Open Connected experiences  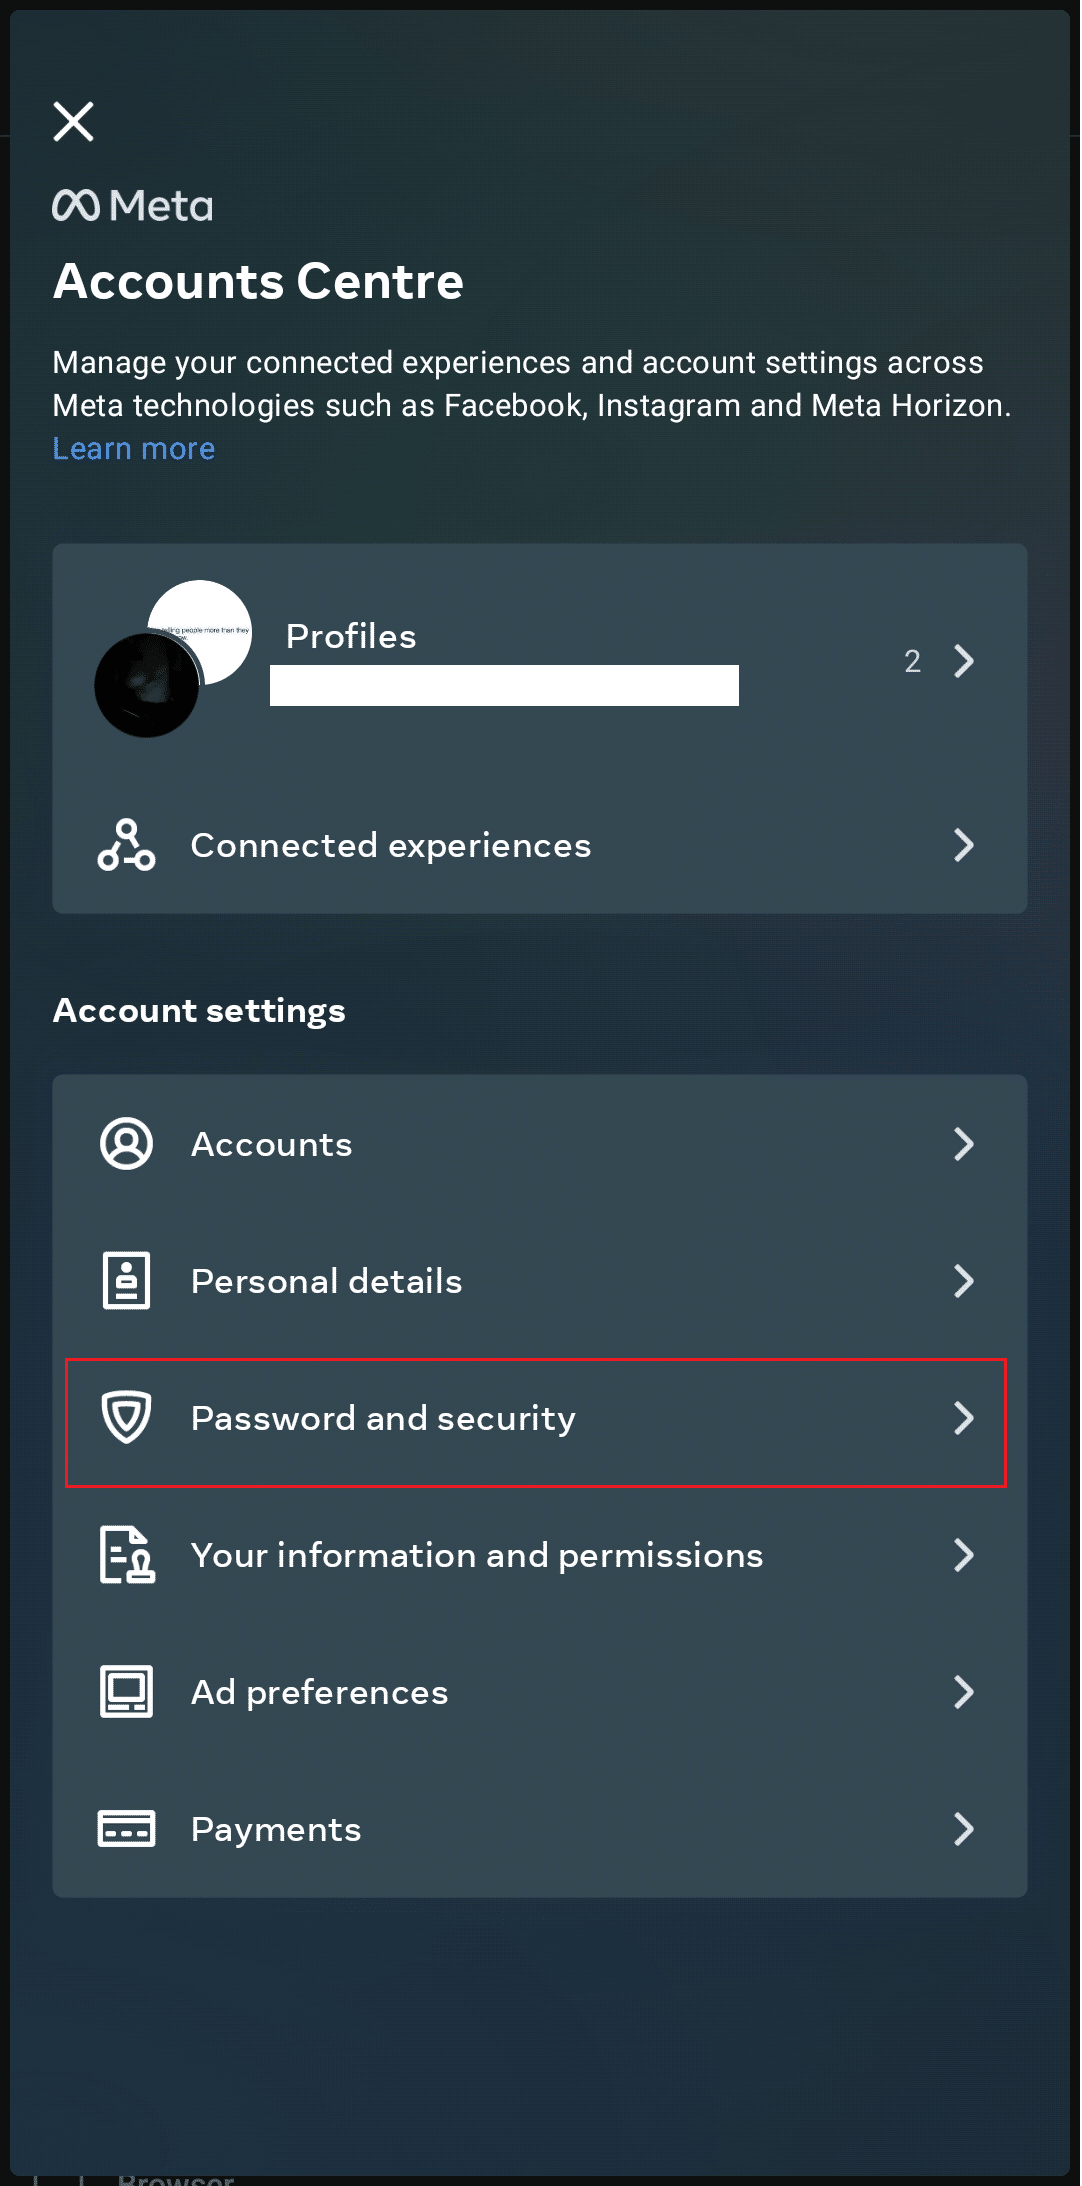tap(540, 845)
